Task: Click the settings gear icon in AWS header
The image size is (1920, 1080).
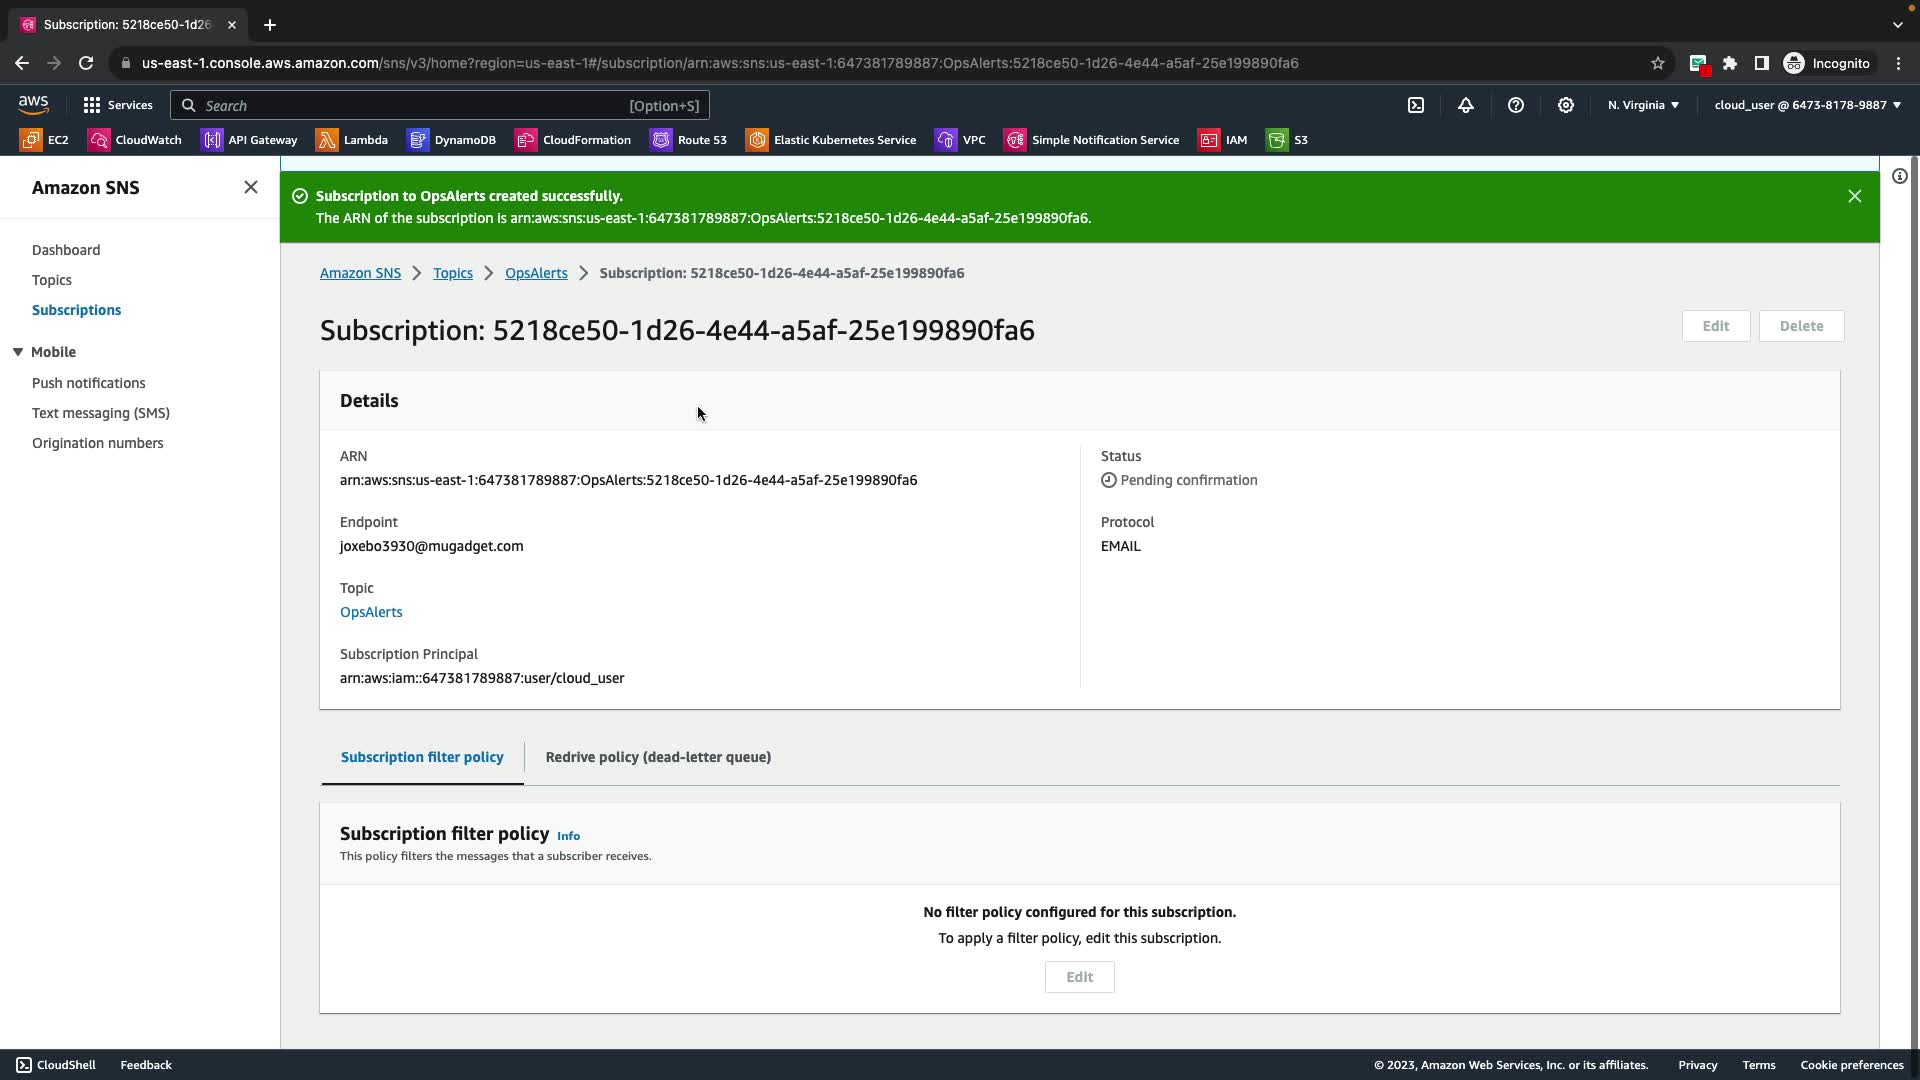Action: point(1566,105)
